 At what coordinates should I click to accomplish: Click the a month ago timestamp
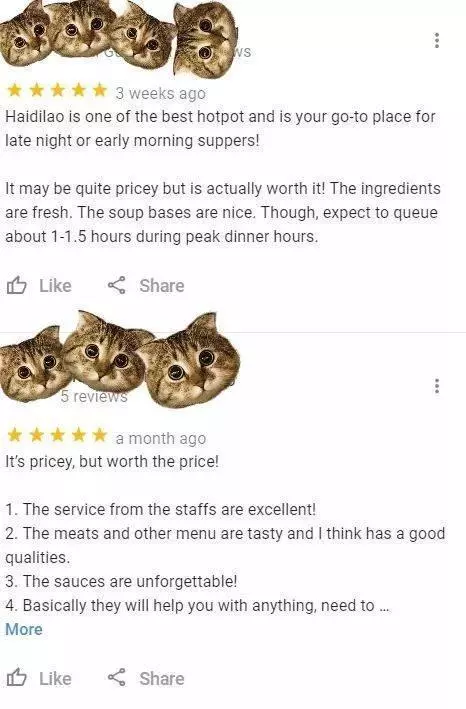click(161, 438)
